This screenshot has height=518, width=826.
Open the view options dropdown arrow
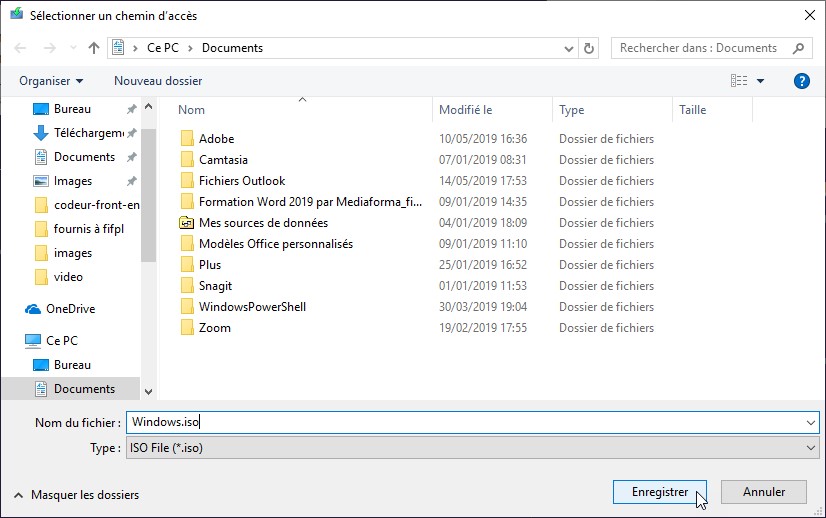click(x=761, y=81)
